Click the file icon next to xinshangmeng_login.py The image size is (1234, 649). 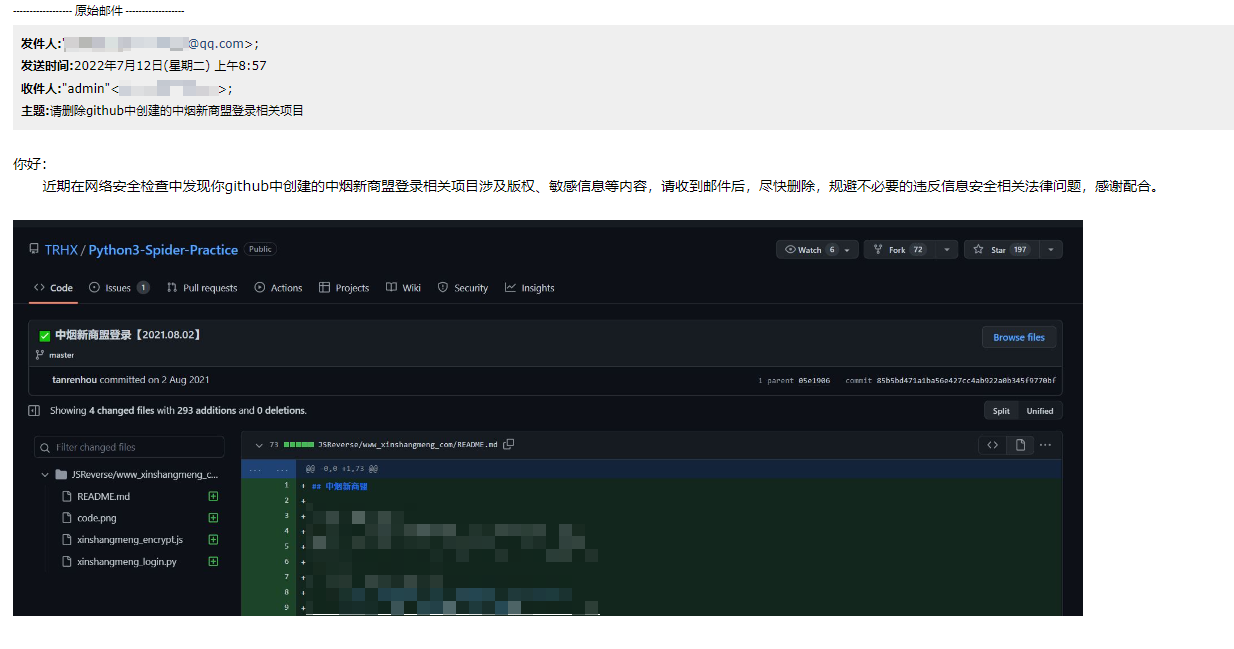[x=67, y=562]
